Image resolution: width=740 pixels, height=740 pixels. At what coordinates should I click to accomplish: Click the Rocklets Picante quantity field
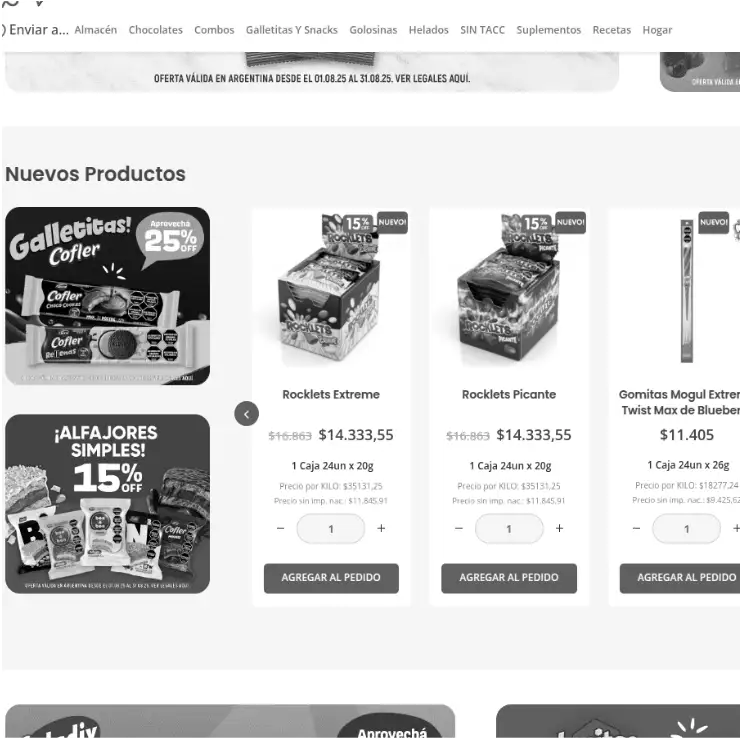pyautogui.click(x=509, y=529)
